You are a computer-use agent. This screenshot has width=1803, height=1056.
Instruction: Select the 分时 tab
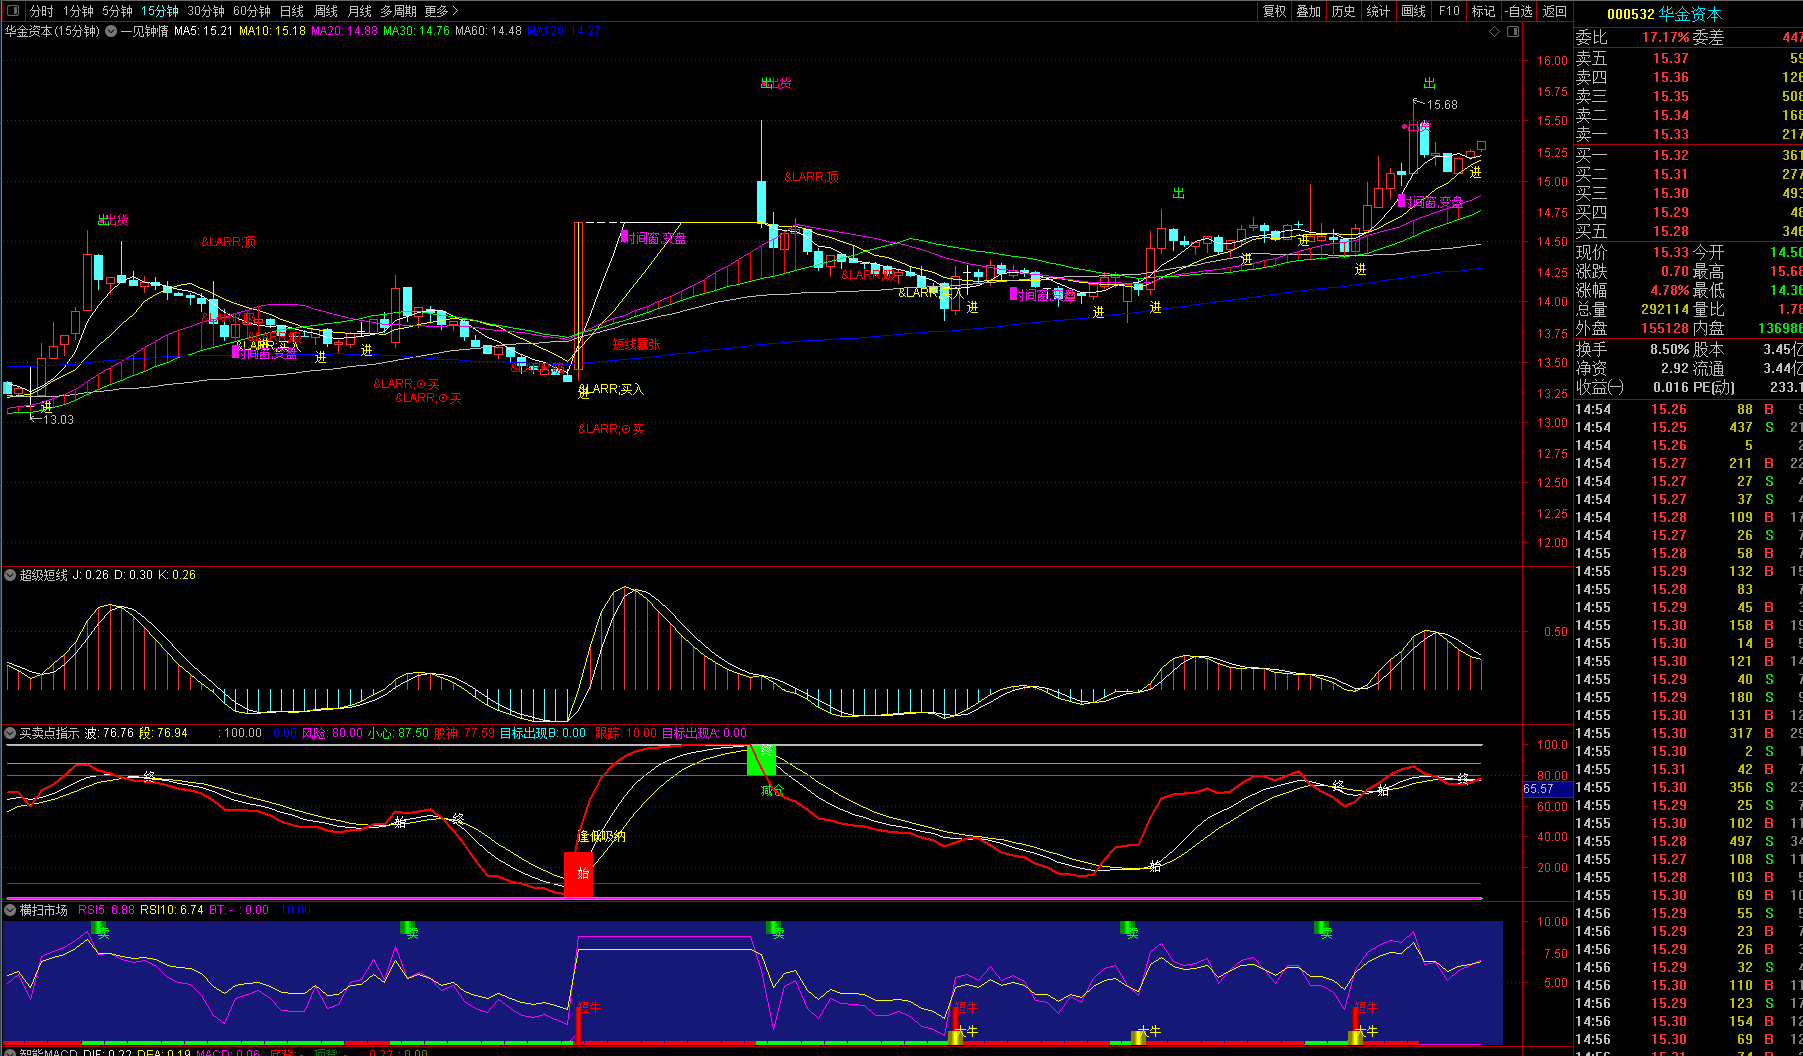(x=41, y=11)
